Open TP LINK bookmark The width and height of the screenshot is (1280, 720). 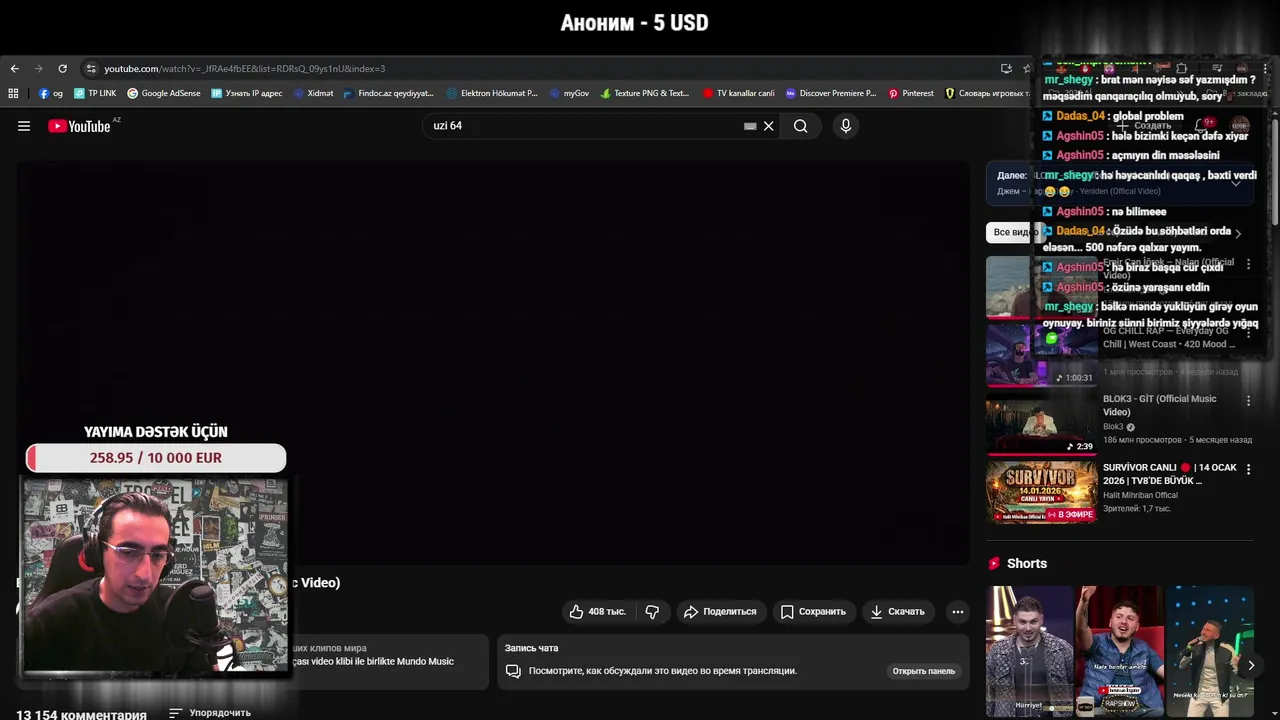tap(95, 93)
